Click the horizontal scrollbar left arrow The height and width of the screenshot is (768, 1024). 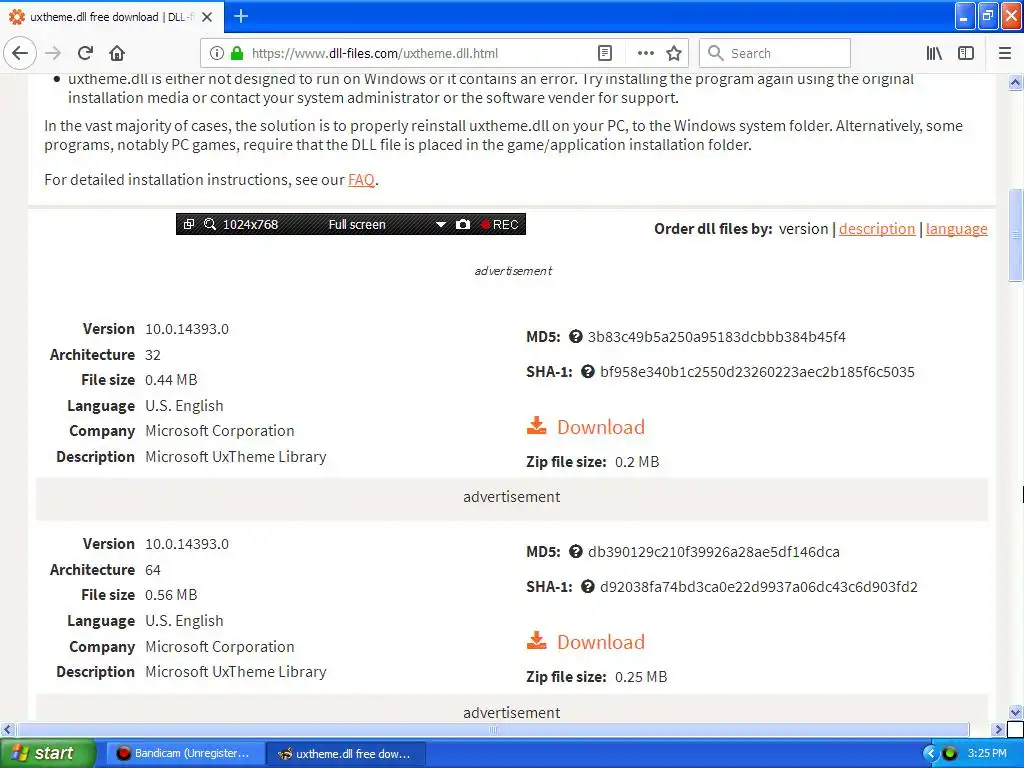pos(7,729)
